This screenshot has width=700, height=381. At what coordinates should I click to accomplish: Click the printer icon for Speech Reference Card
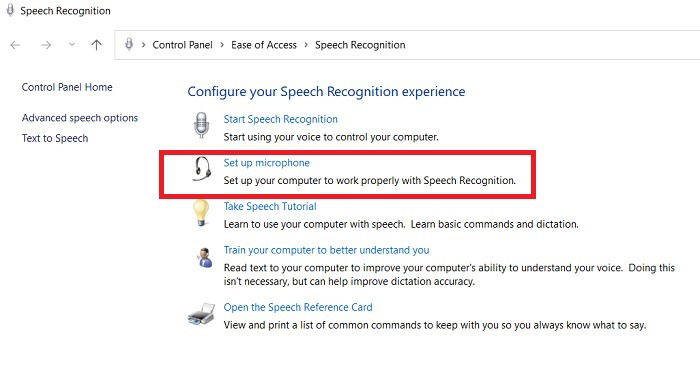(x=201, y=314)
